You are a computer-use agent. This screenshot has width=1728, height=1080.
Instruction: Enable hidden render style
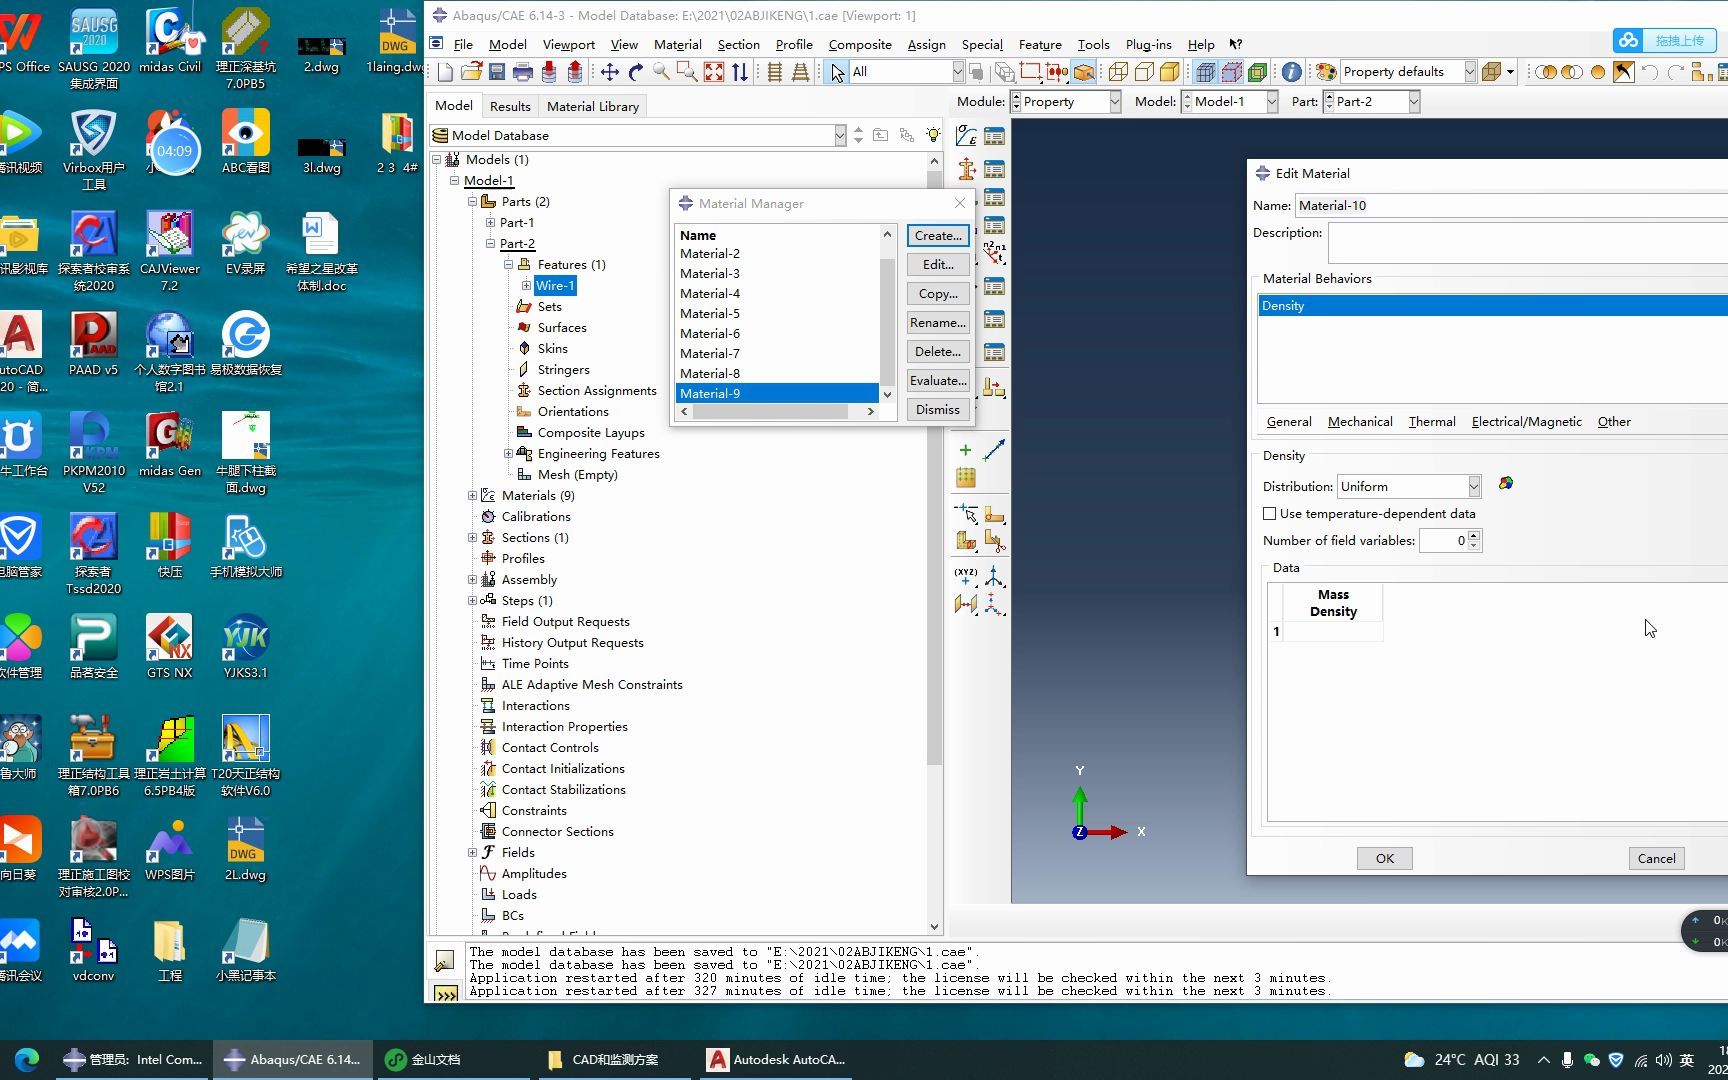pyautogui.click(x=1144, y=72)
